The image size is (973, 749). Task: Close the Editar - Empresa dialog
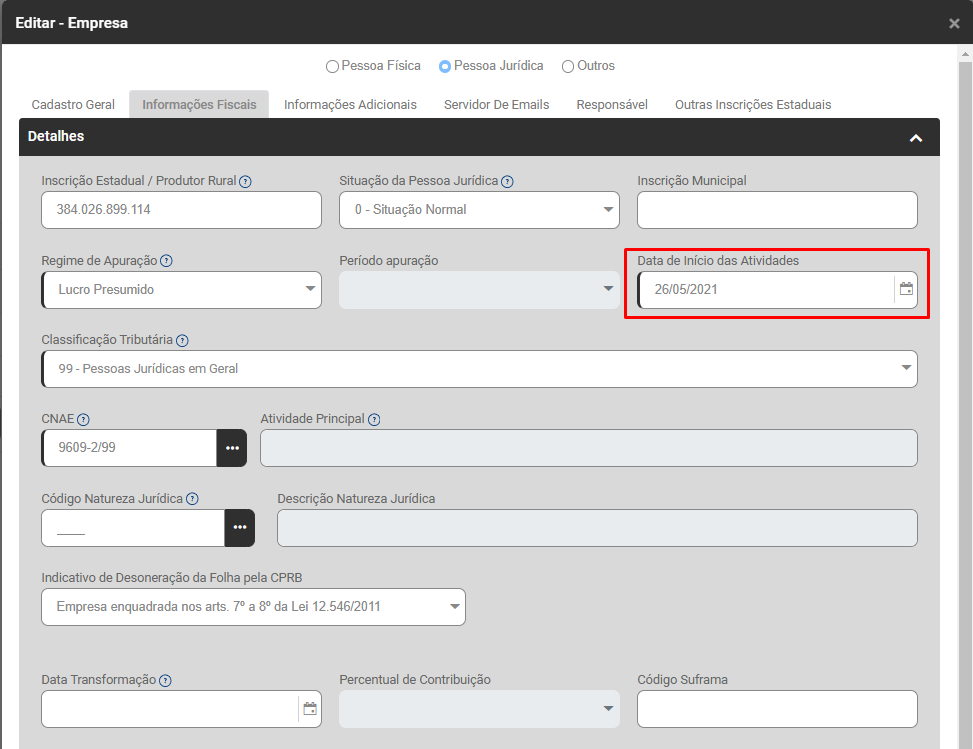pos(954,23)
